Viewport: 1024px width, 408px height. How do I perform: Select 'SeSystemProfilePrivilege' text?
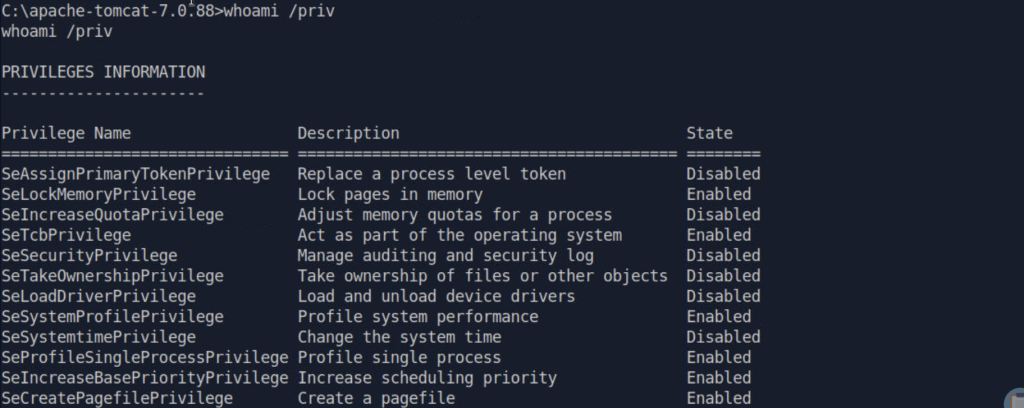click(112, 317)
